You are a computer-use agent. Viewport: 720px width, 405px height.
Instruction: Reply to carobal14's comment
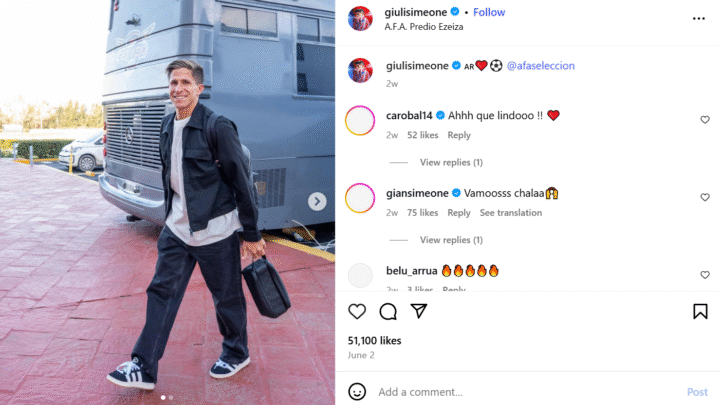click(x=459, y=135)
